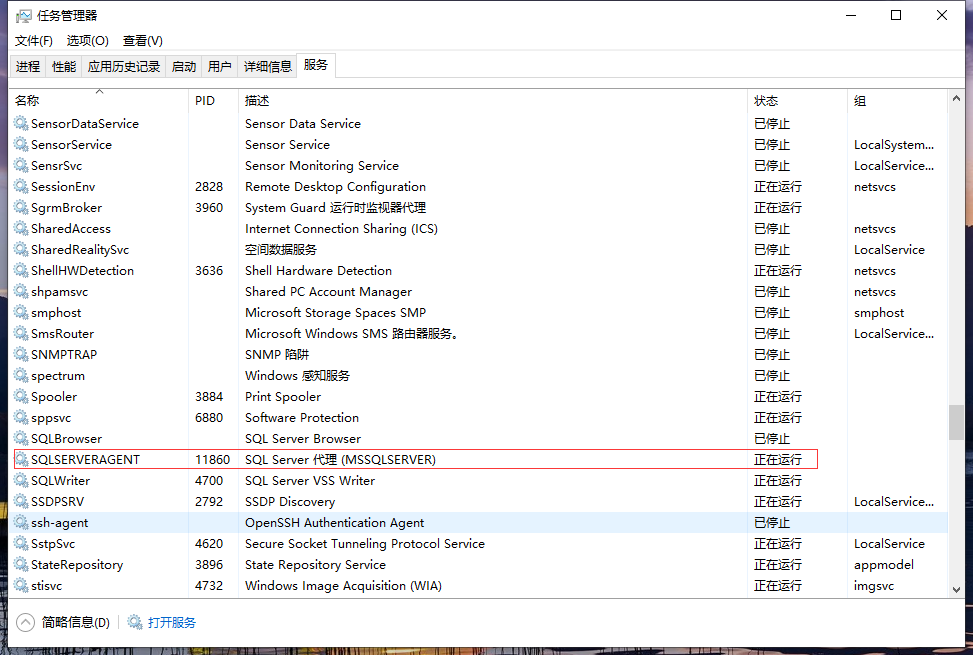Click the sppsvc service gear icon
The width and height of the screenshot is (973, 655).
click(21, 417)
